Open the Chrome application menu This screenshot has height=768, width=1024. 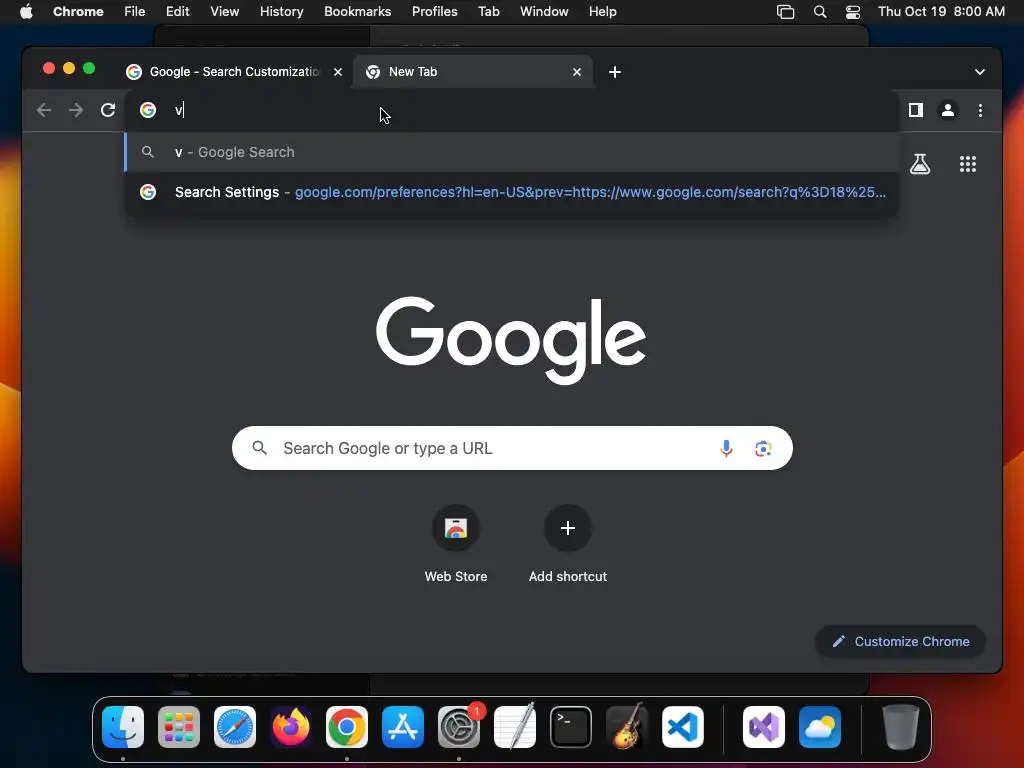[78, 11]
